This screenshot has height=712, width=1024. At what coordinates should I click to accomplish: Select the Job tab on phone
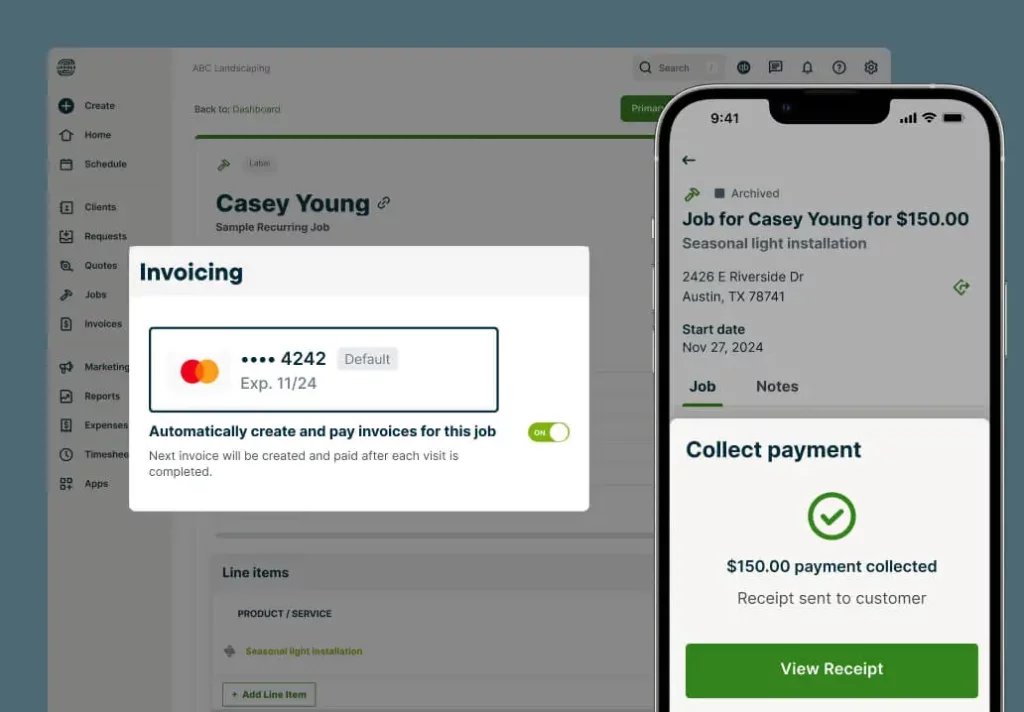[x=702, y=386]
